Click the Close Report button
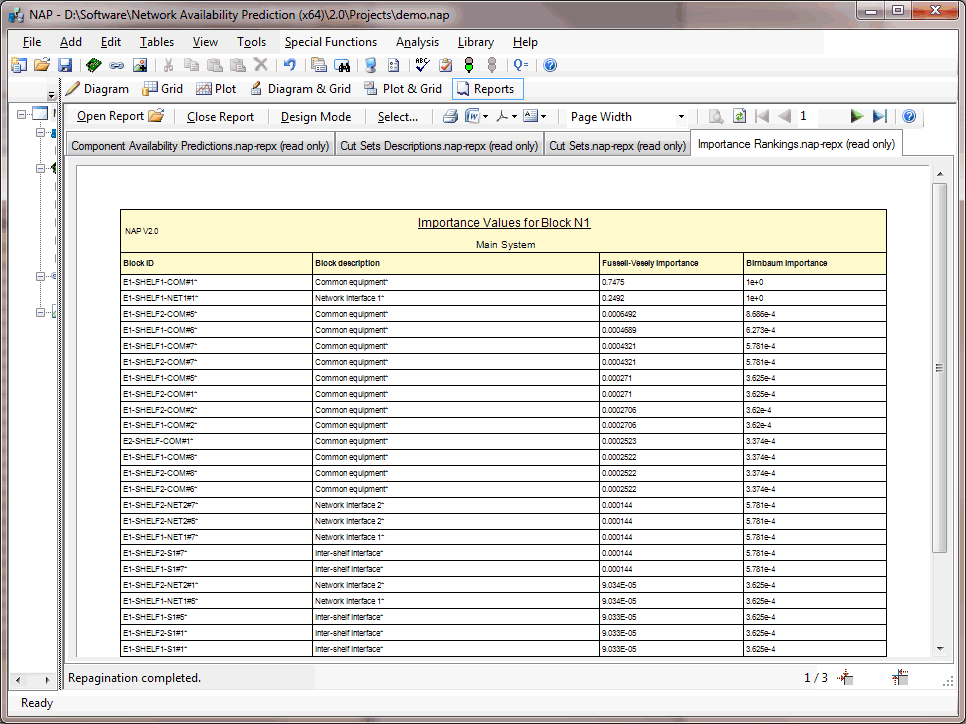Image resolution: width=966 pixels, height=724 pixels. 220,117
